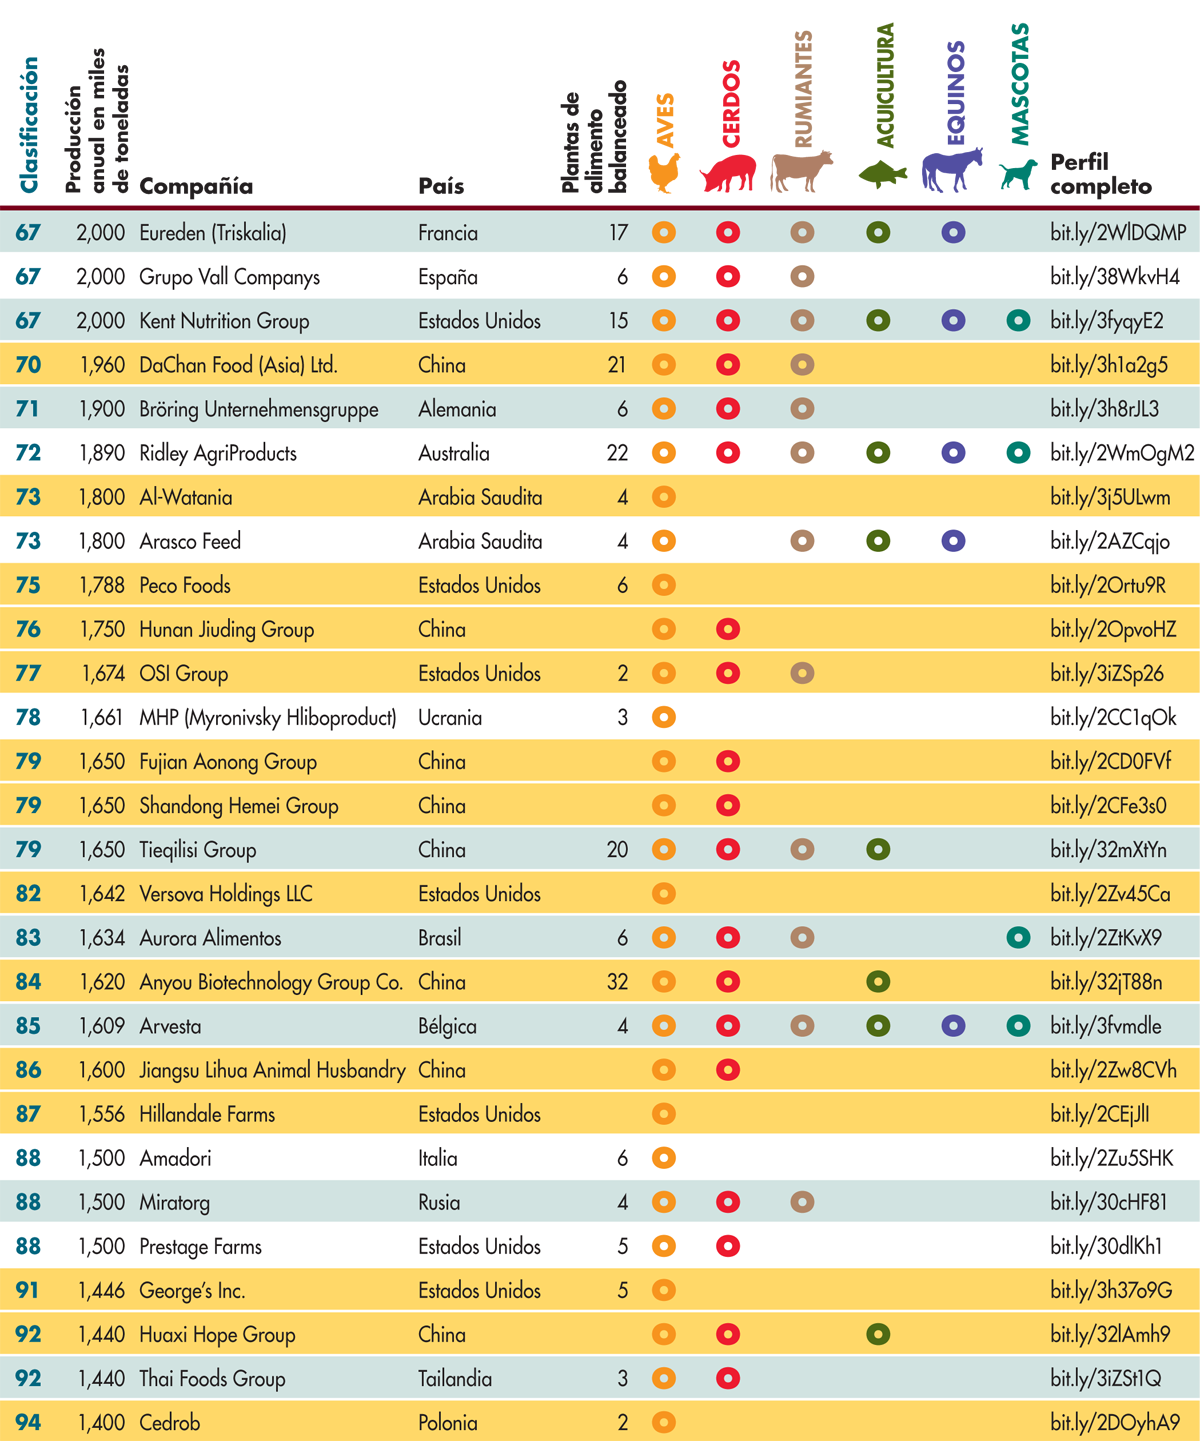Click the Compañía column header

pos(196,186)
